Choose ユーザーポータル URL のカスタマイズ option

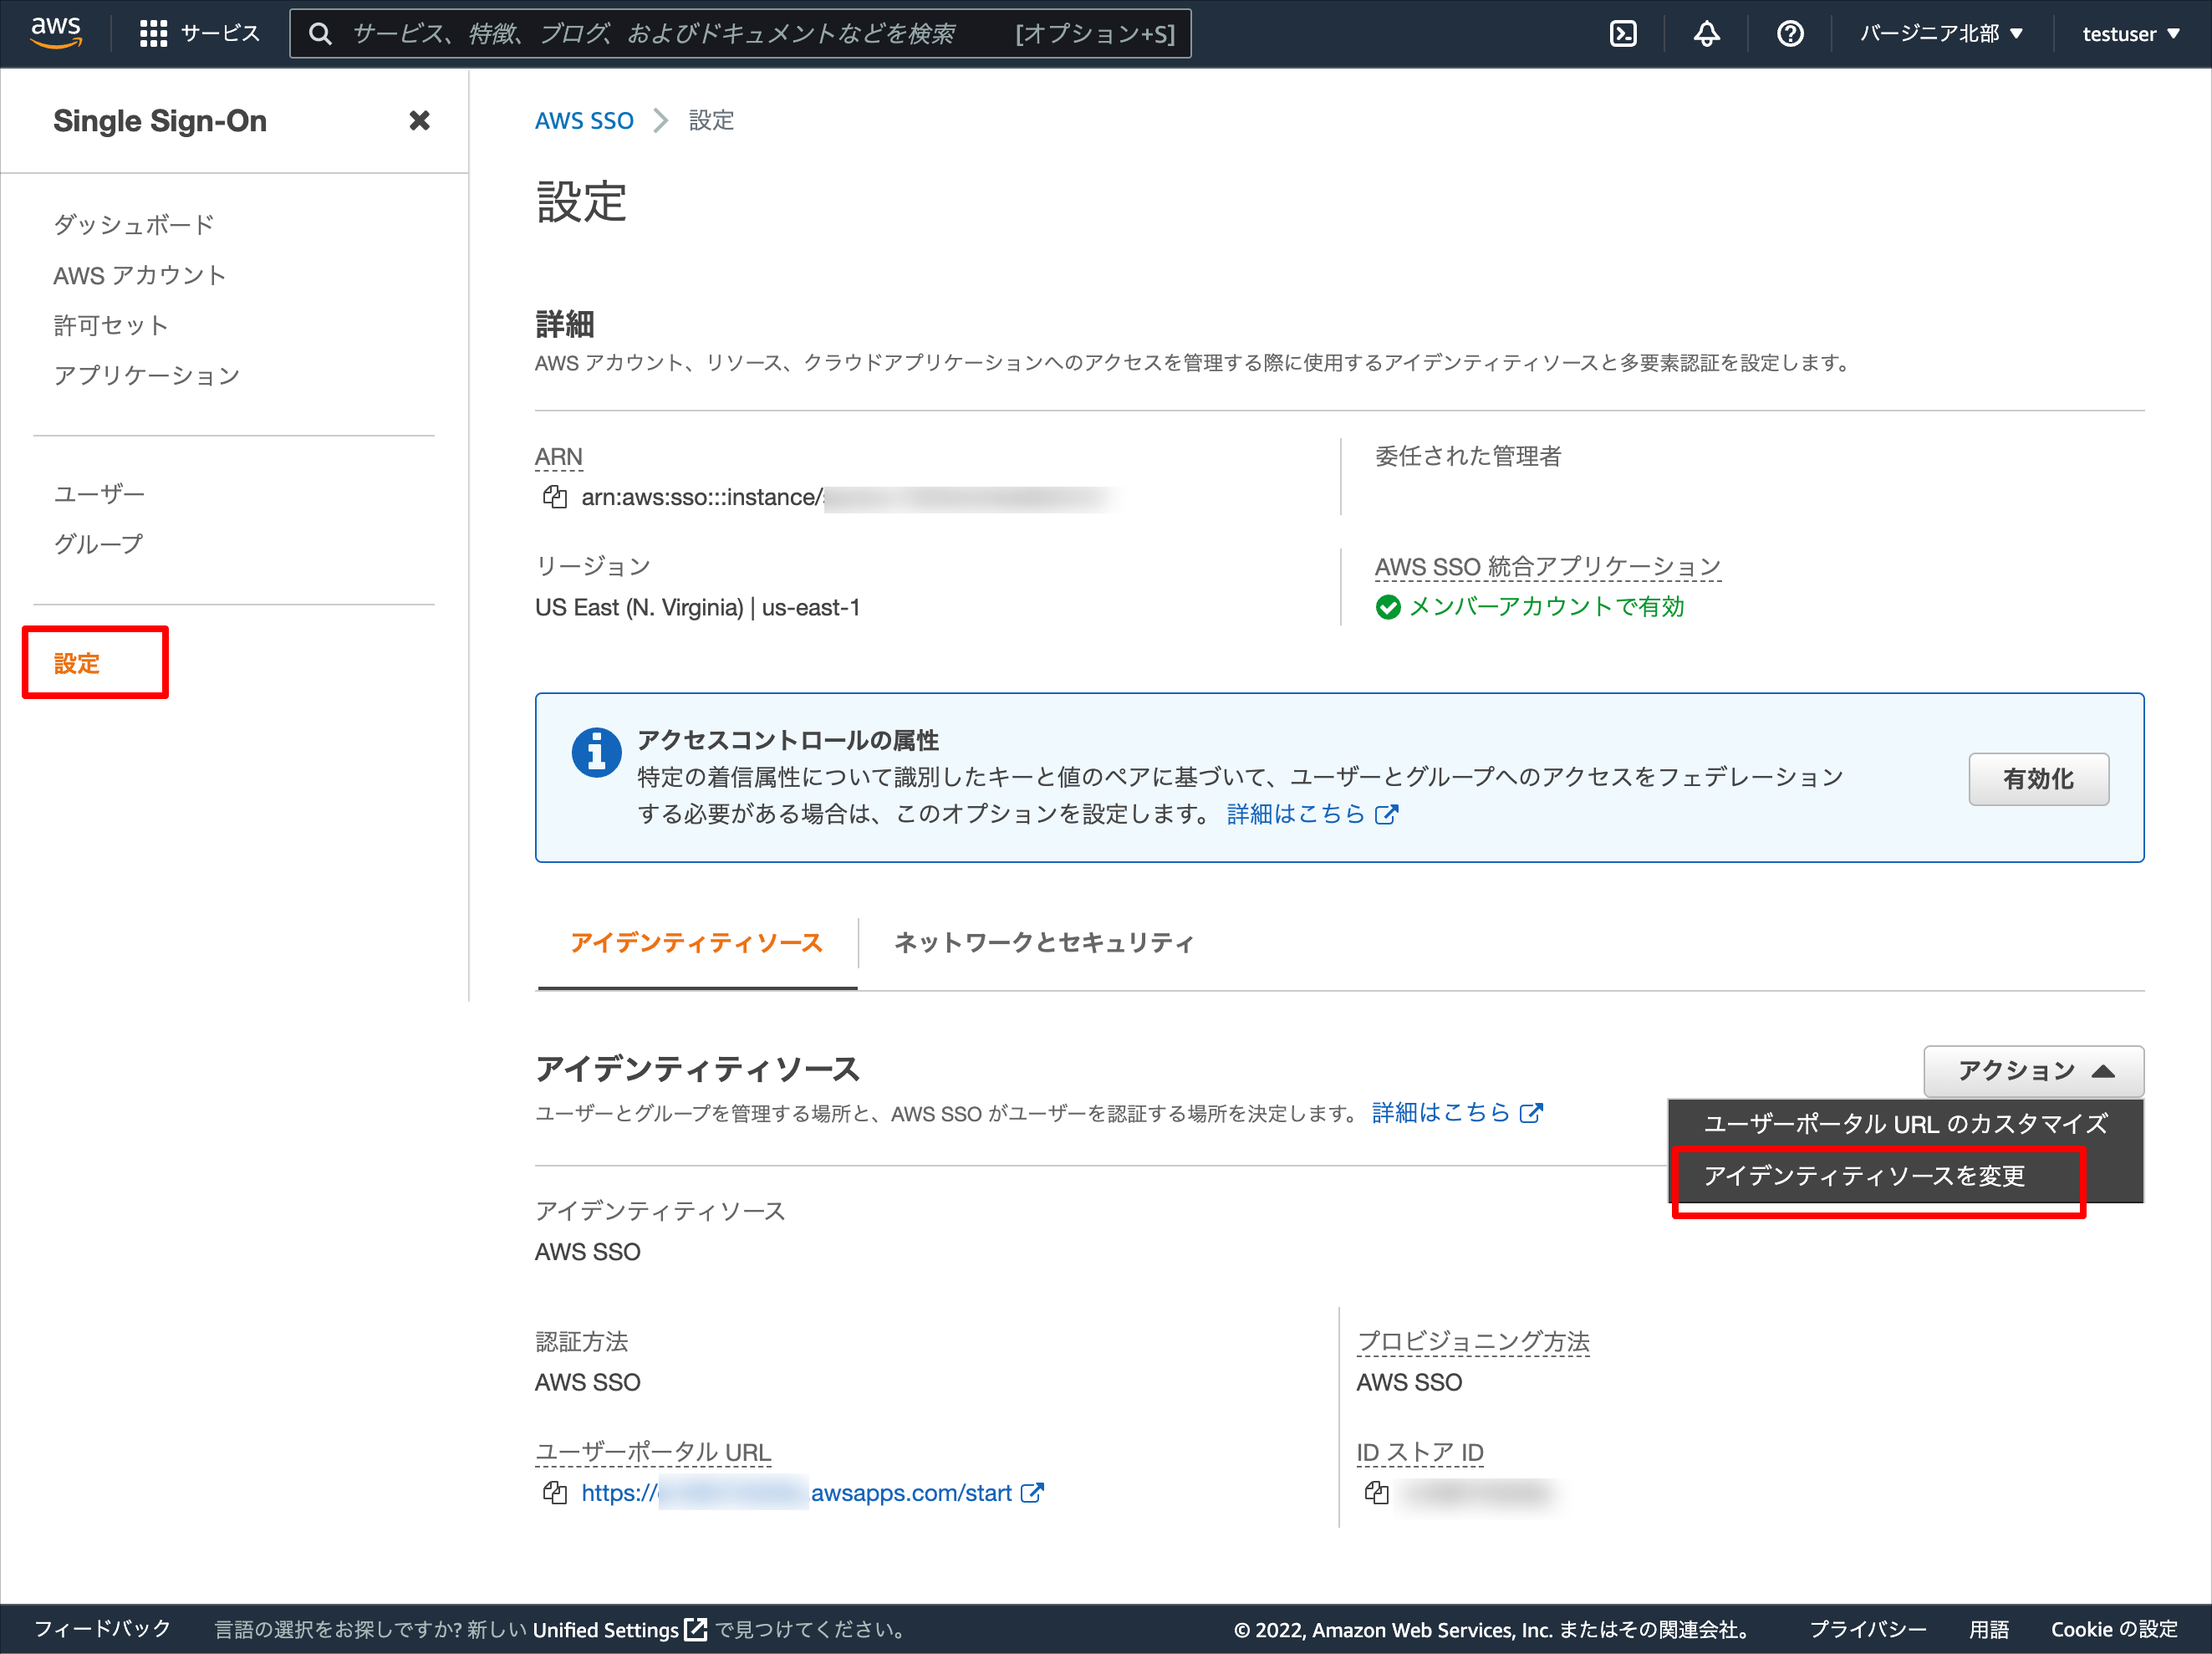pos(1905,1124)
